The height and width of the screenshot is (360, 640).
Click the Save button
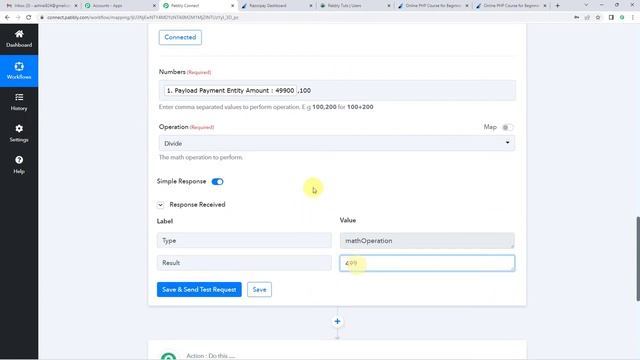(x=259, y=289)
